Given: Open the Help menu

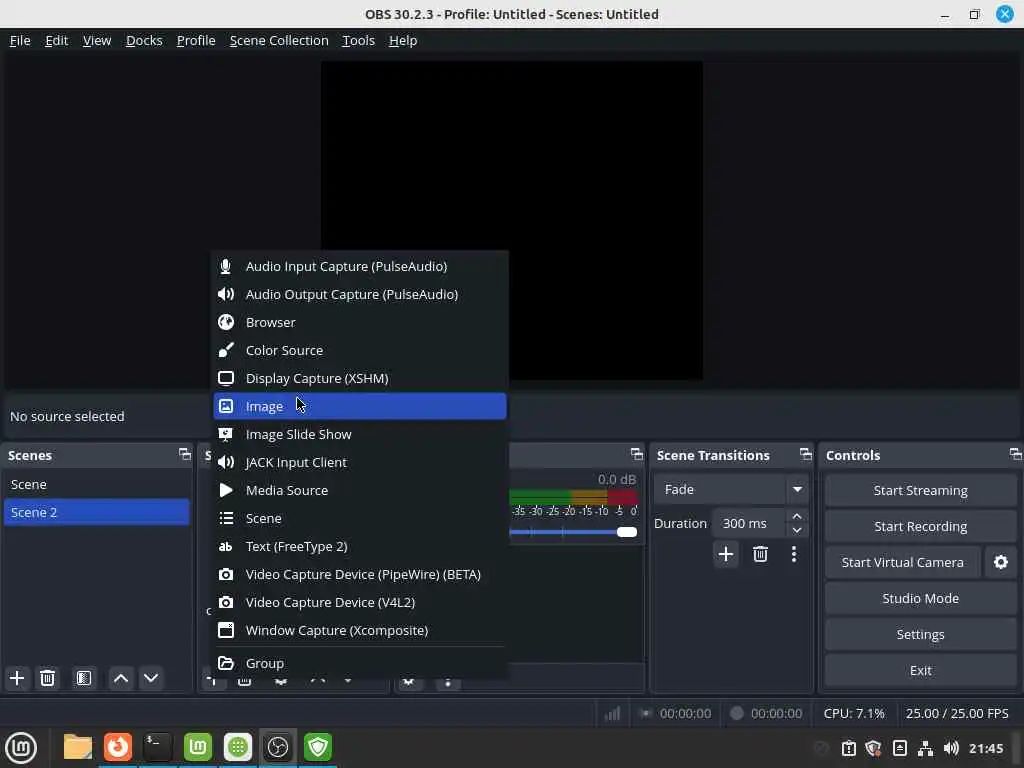Looking at the screenshot, I should coord(403,40).
